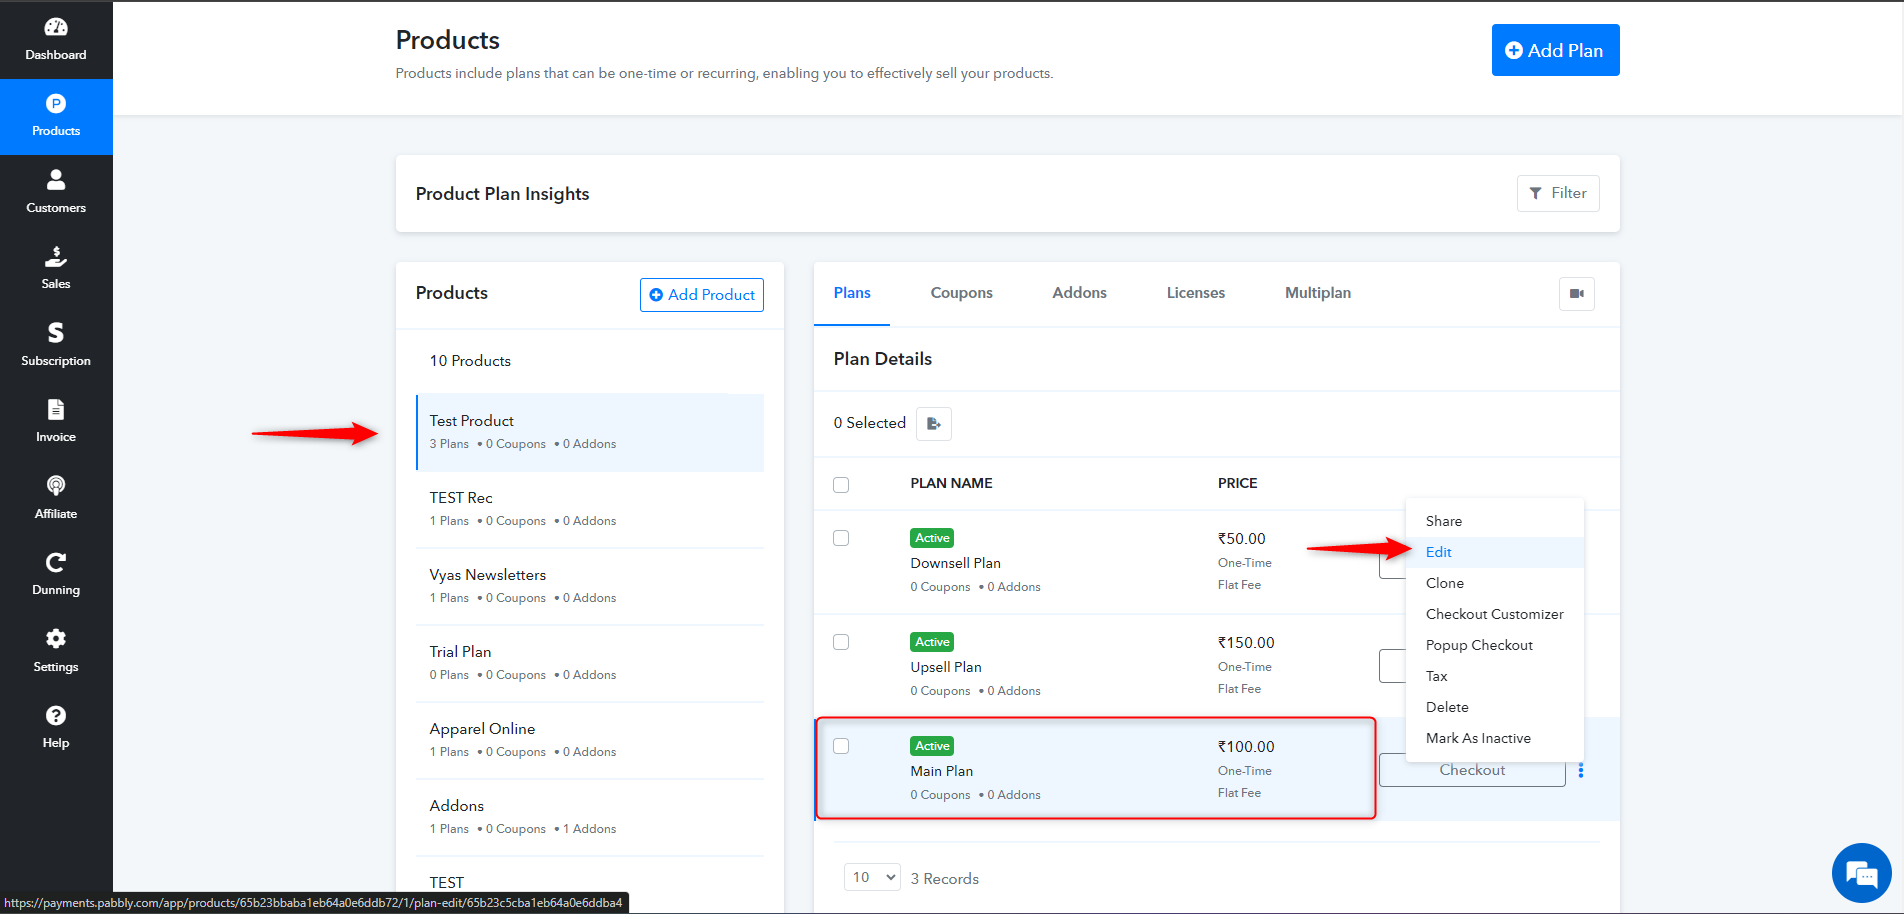Viewport: 1904px width, 914px height.
Task: Open the Sales sidebar section
Action: (56, 268)
